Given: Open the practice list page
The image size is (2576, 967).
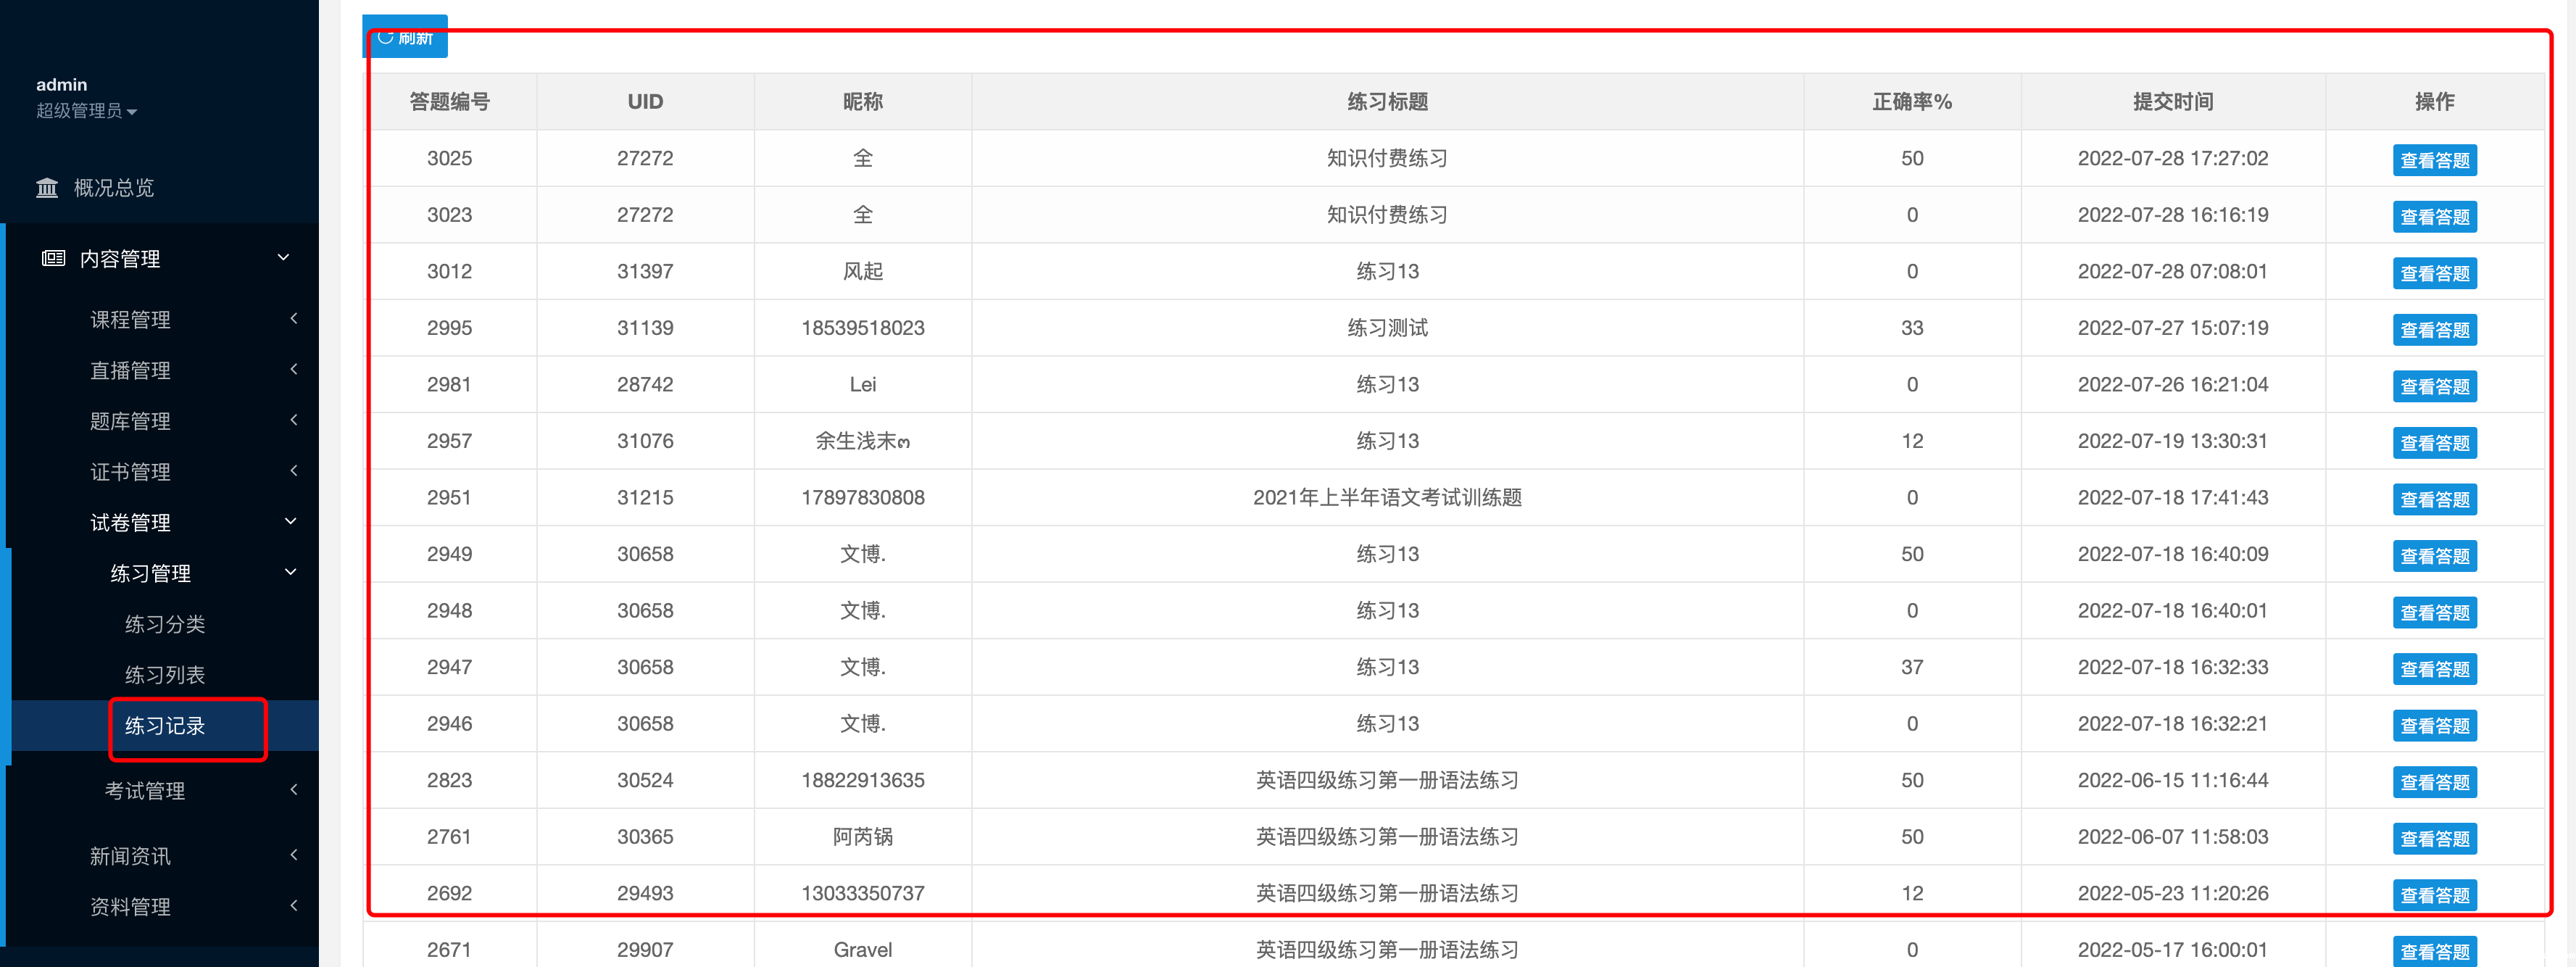Looking at the screenshot, I should tap(165, 675).
